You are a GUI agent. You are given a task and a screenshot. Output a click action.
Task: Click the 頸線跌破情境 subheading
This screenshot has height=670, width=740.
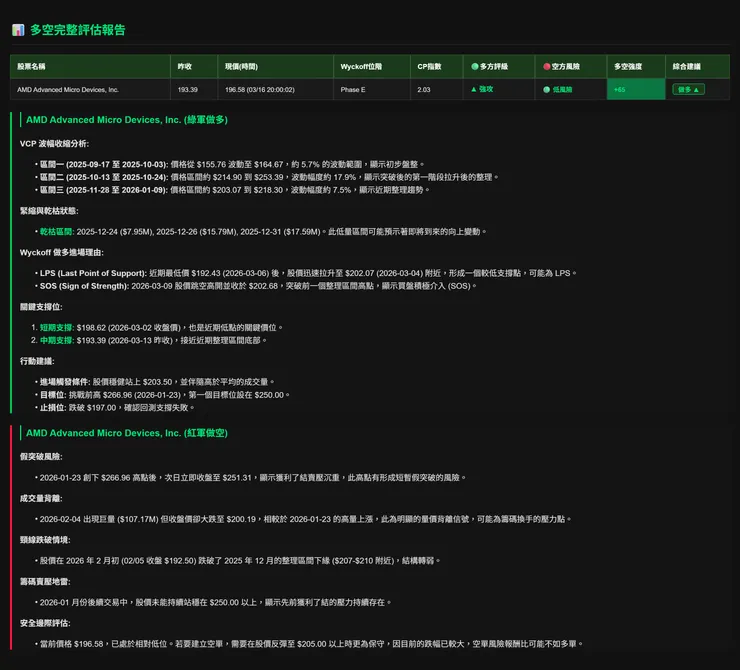[x=45, y=540]
